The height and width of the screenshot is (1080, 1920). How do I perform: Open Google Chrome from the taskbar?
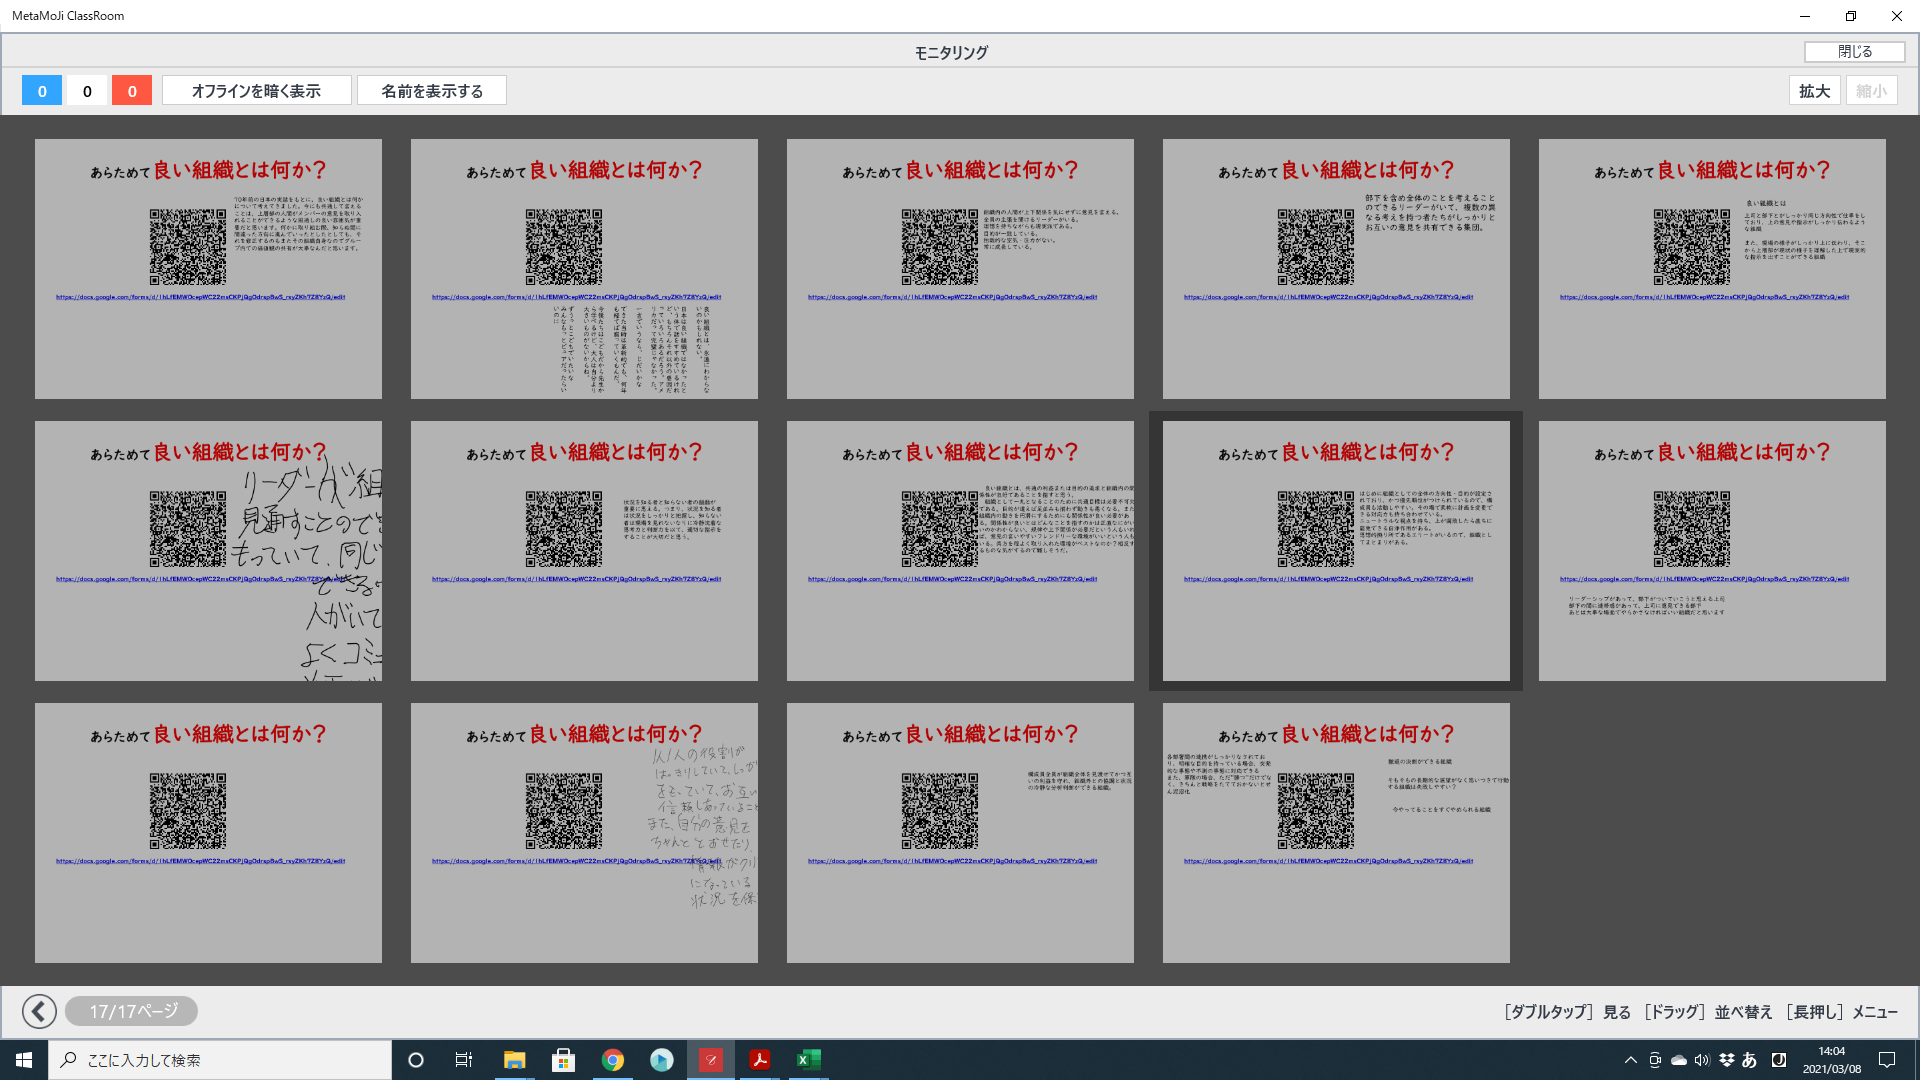click(x=612, y=1060)
